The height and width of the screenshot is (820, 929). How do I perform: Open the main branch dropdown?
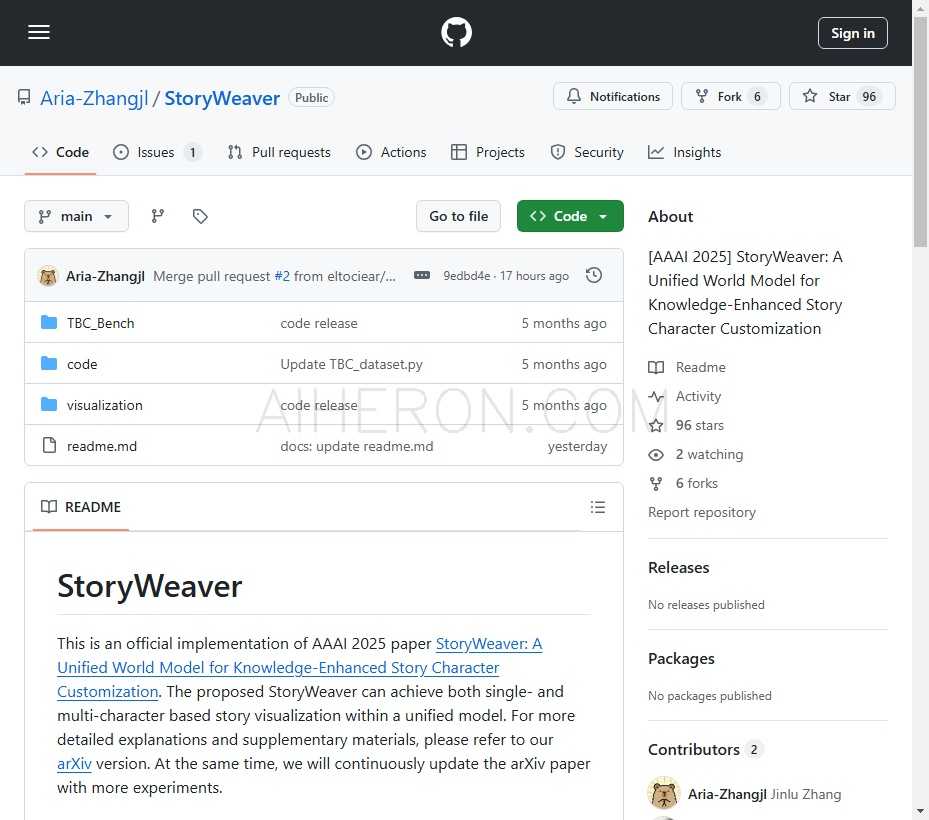pos(76,216)
